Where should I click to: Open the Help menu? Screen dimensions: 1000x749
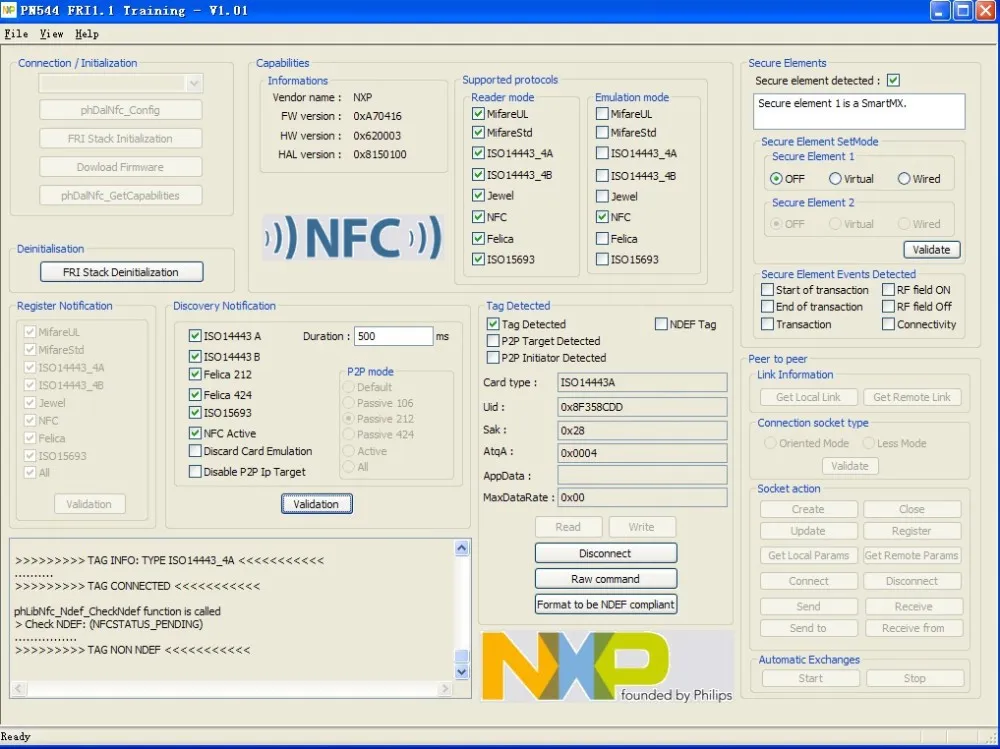pos(87,33)
